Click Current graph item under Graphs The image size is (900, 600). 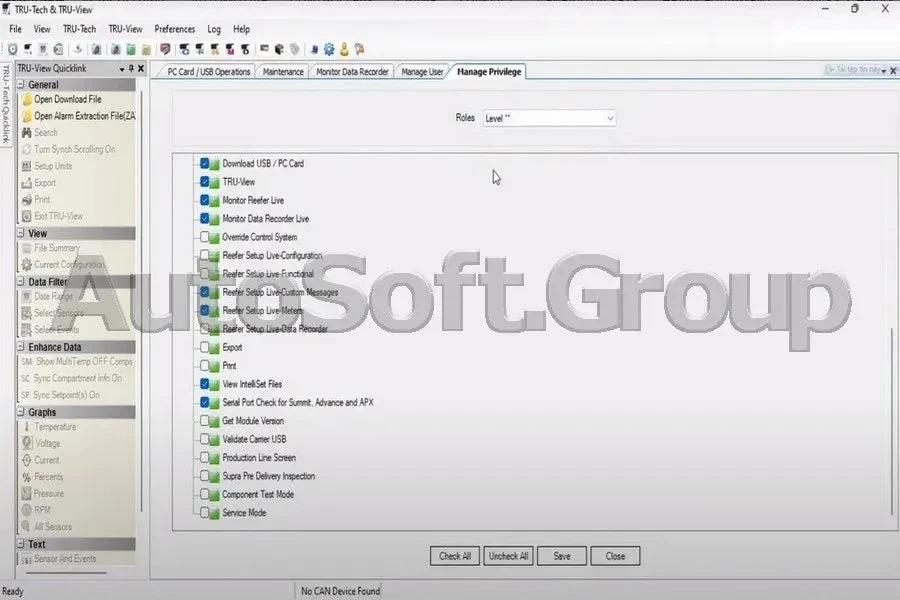coord(40,460)
